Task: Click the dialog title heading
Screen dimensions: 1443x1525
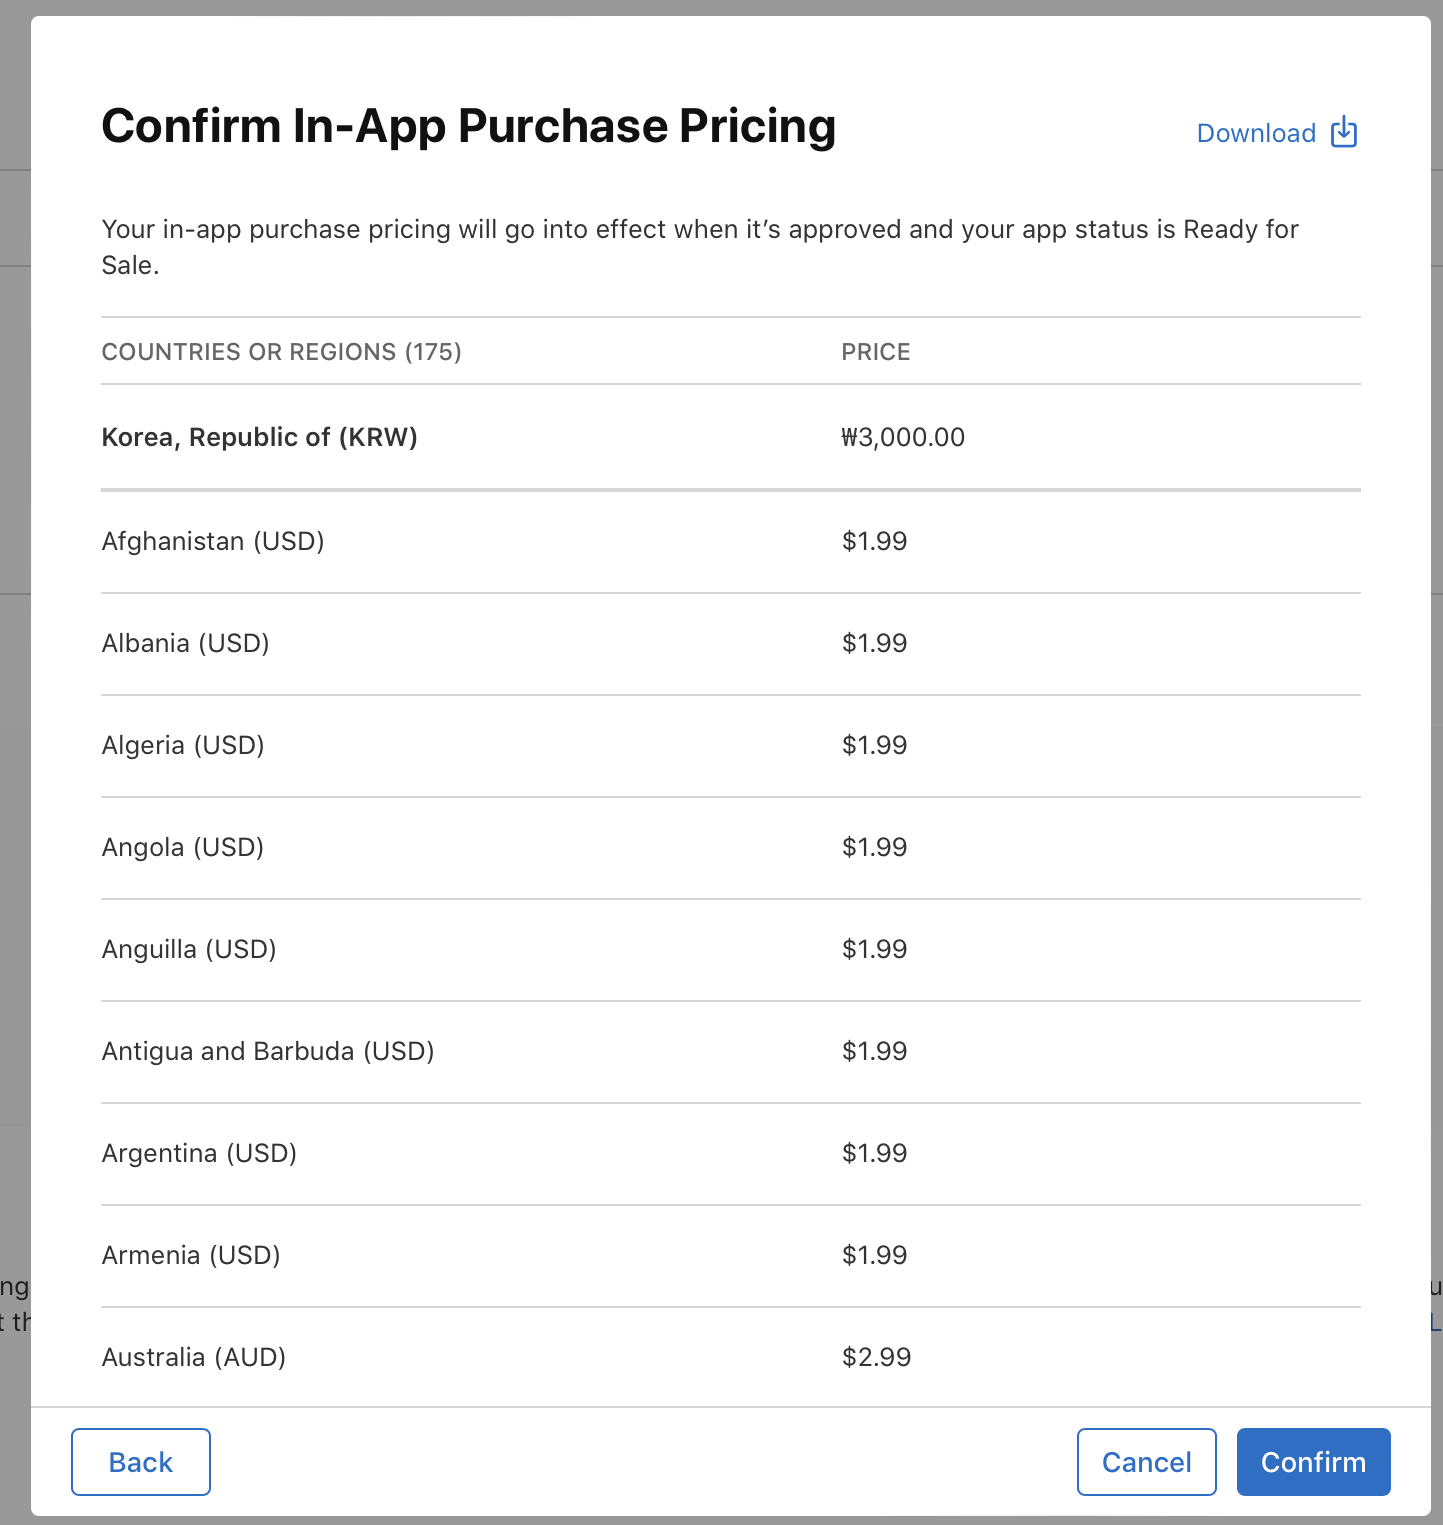Action: click(468, 127)
